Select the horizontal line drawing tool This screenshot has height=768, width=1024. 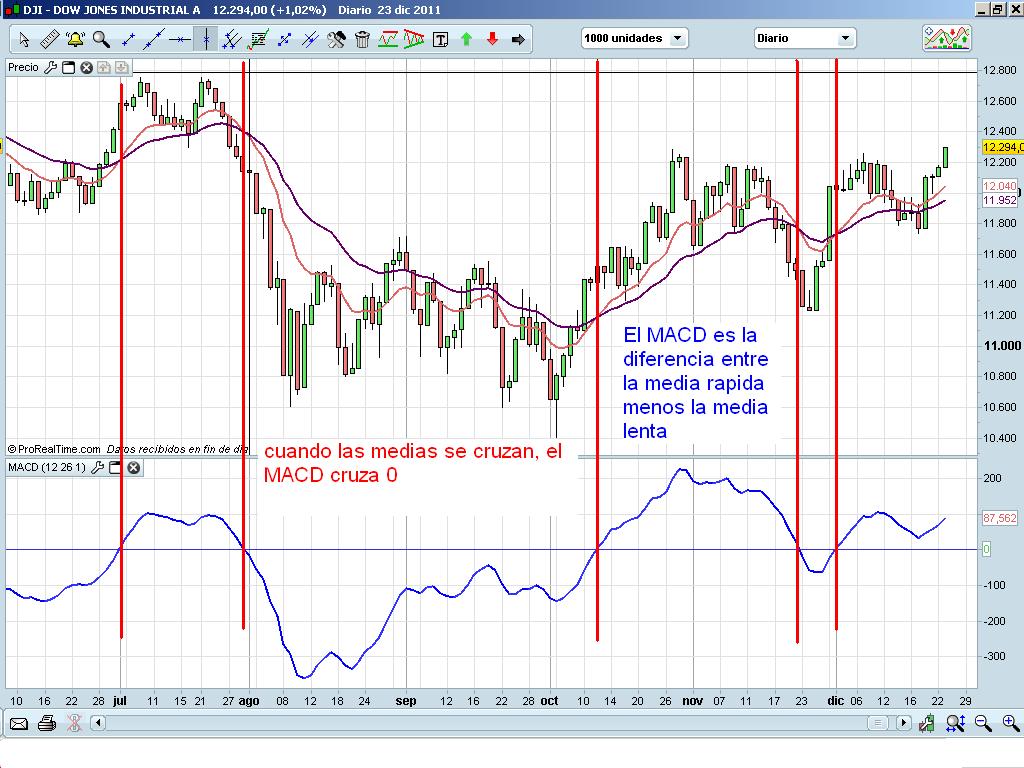tap(180, 39)
